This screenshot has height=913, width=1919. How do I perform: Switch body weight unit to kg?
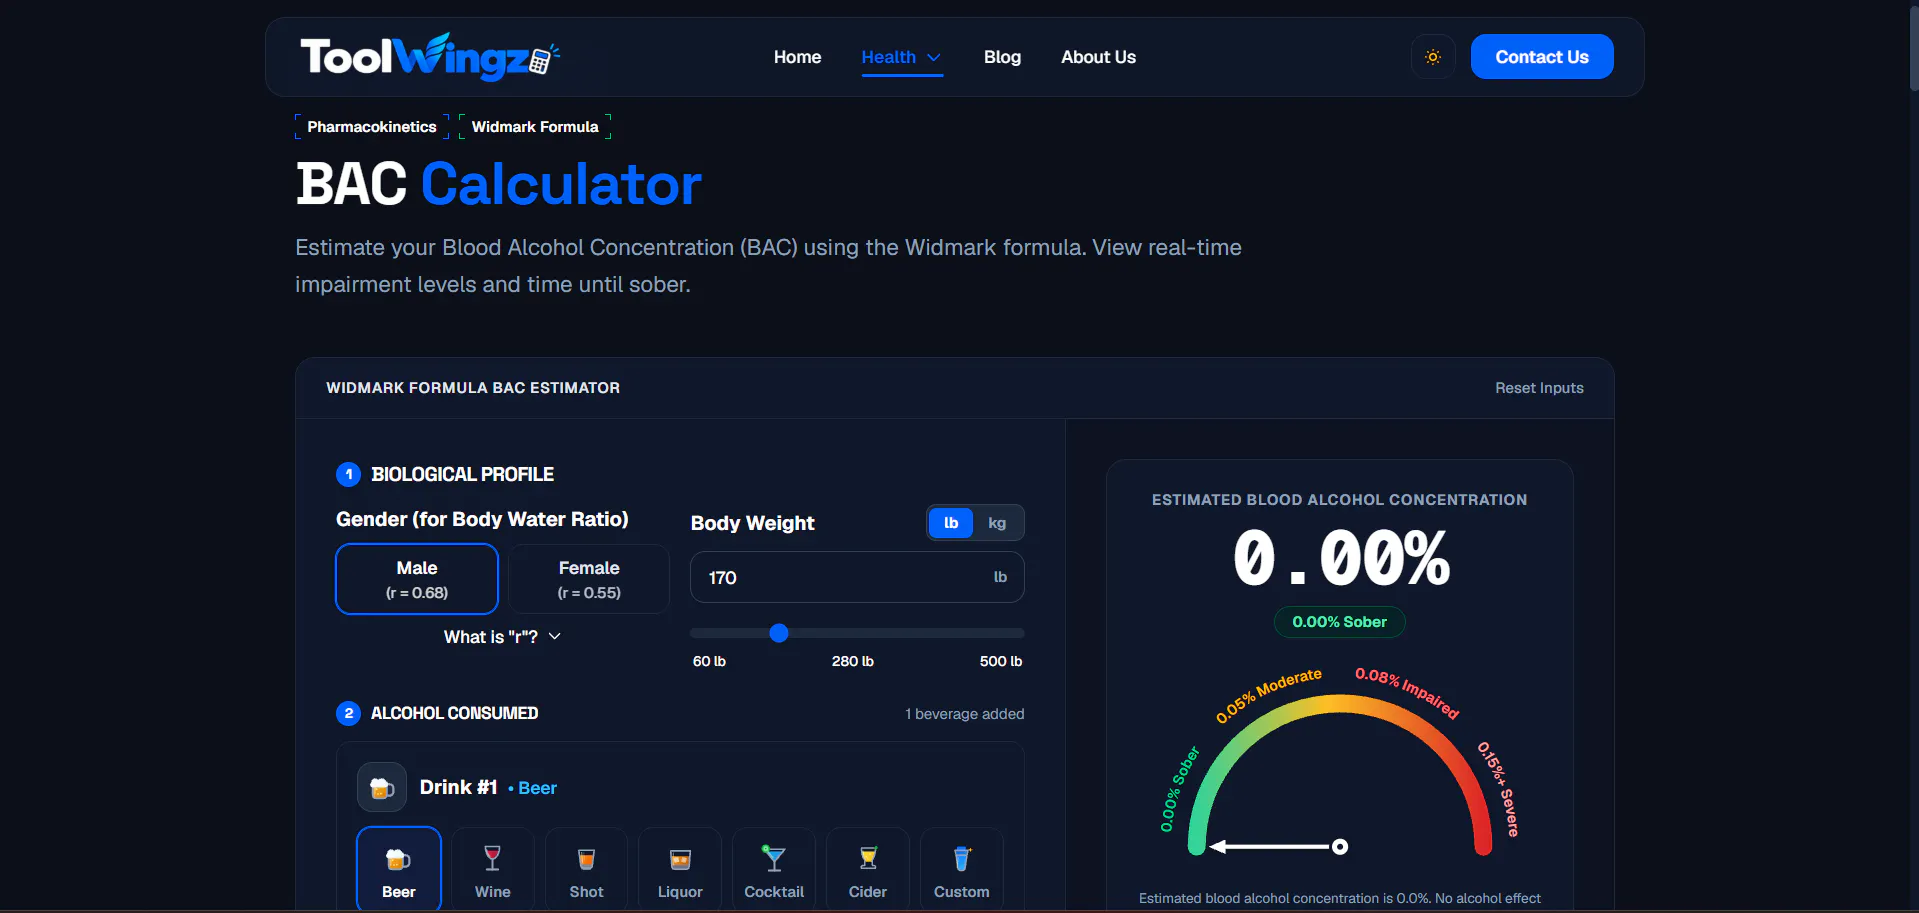(997, 523)
